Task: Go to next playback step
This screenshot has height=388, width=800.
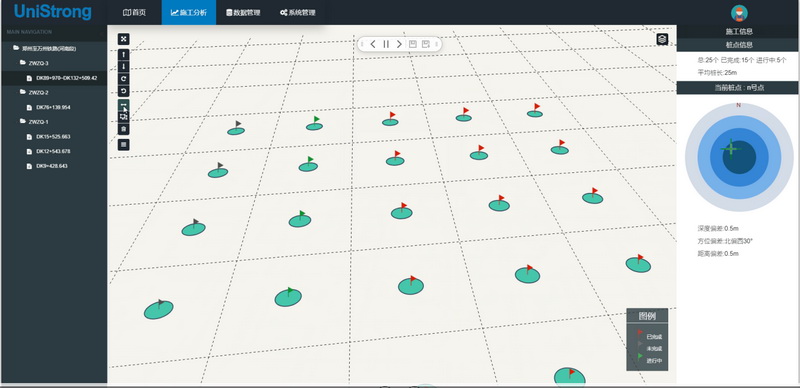Action: pos(399,44)
